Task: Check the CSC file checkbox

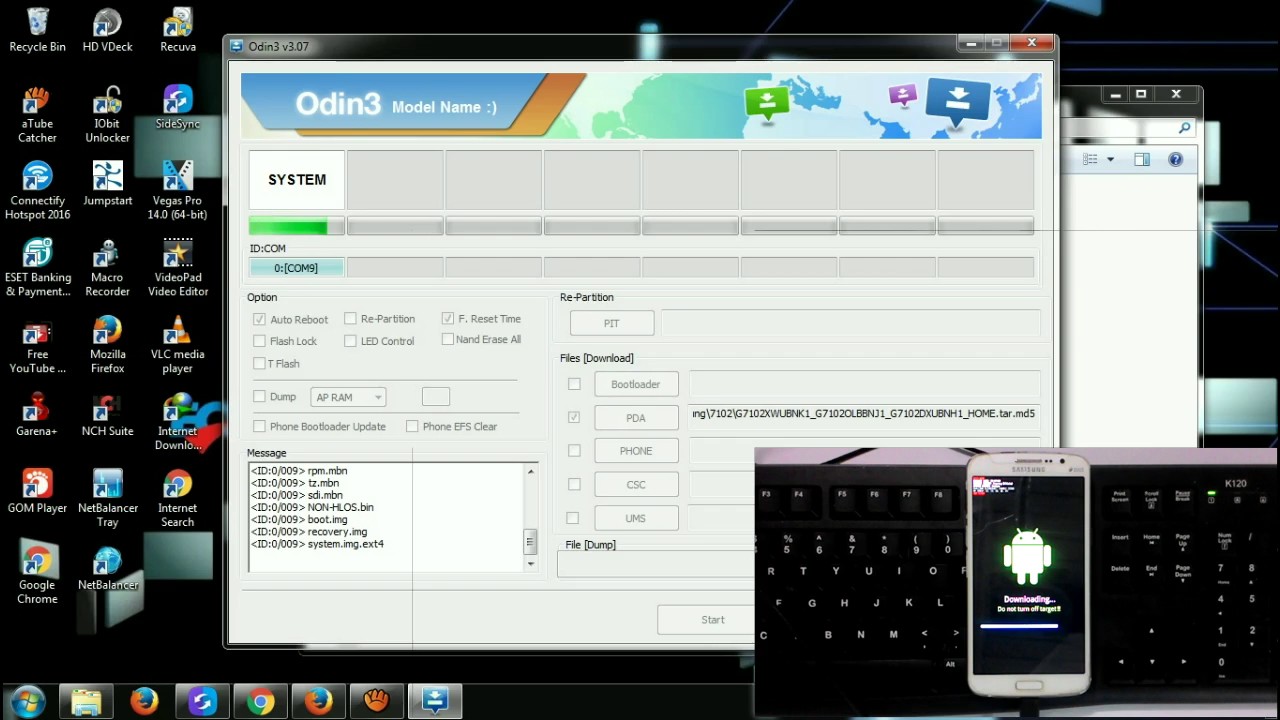Action: click(574, 484)
